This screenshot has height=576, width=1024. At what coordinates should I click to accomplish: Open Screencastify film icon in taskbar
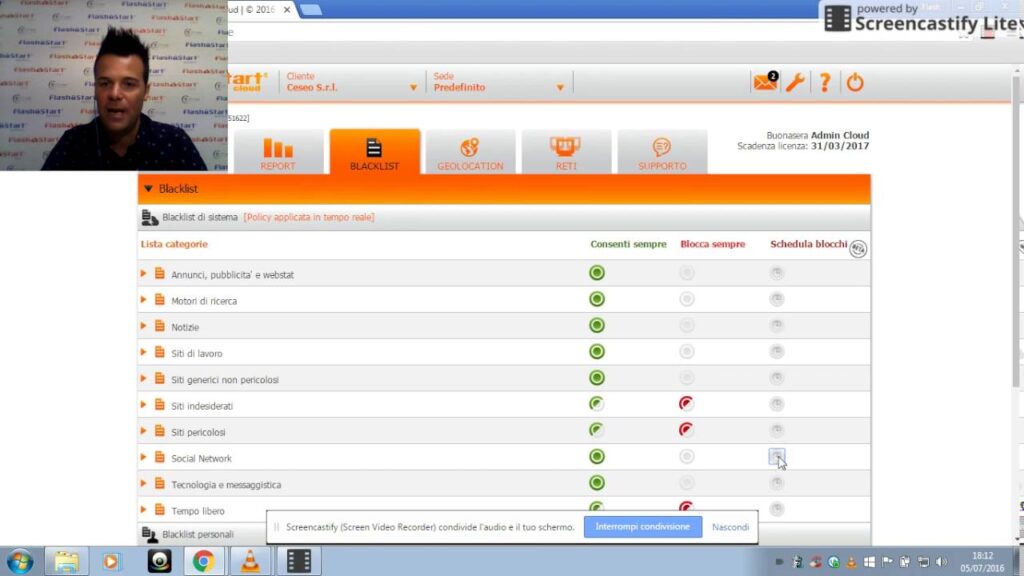click(298, 561)
